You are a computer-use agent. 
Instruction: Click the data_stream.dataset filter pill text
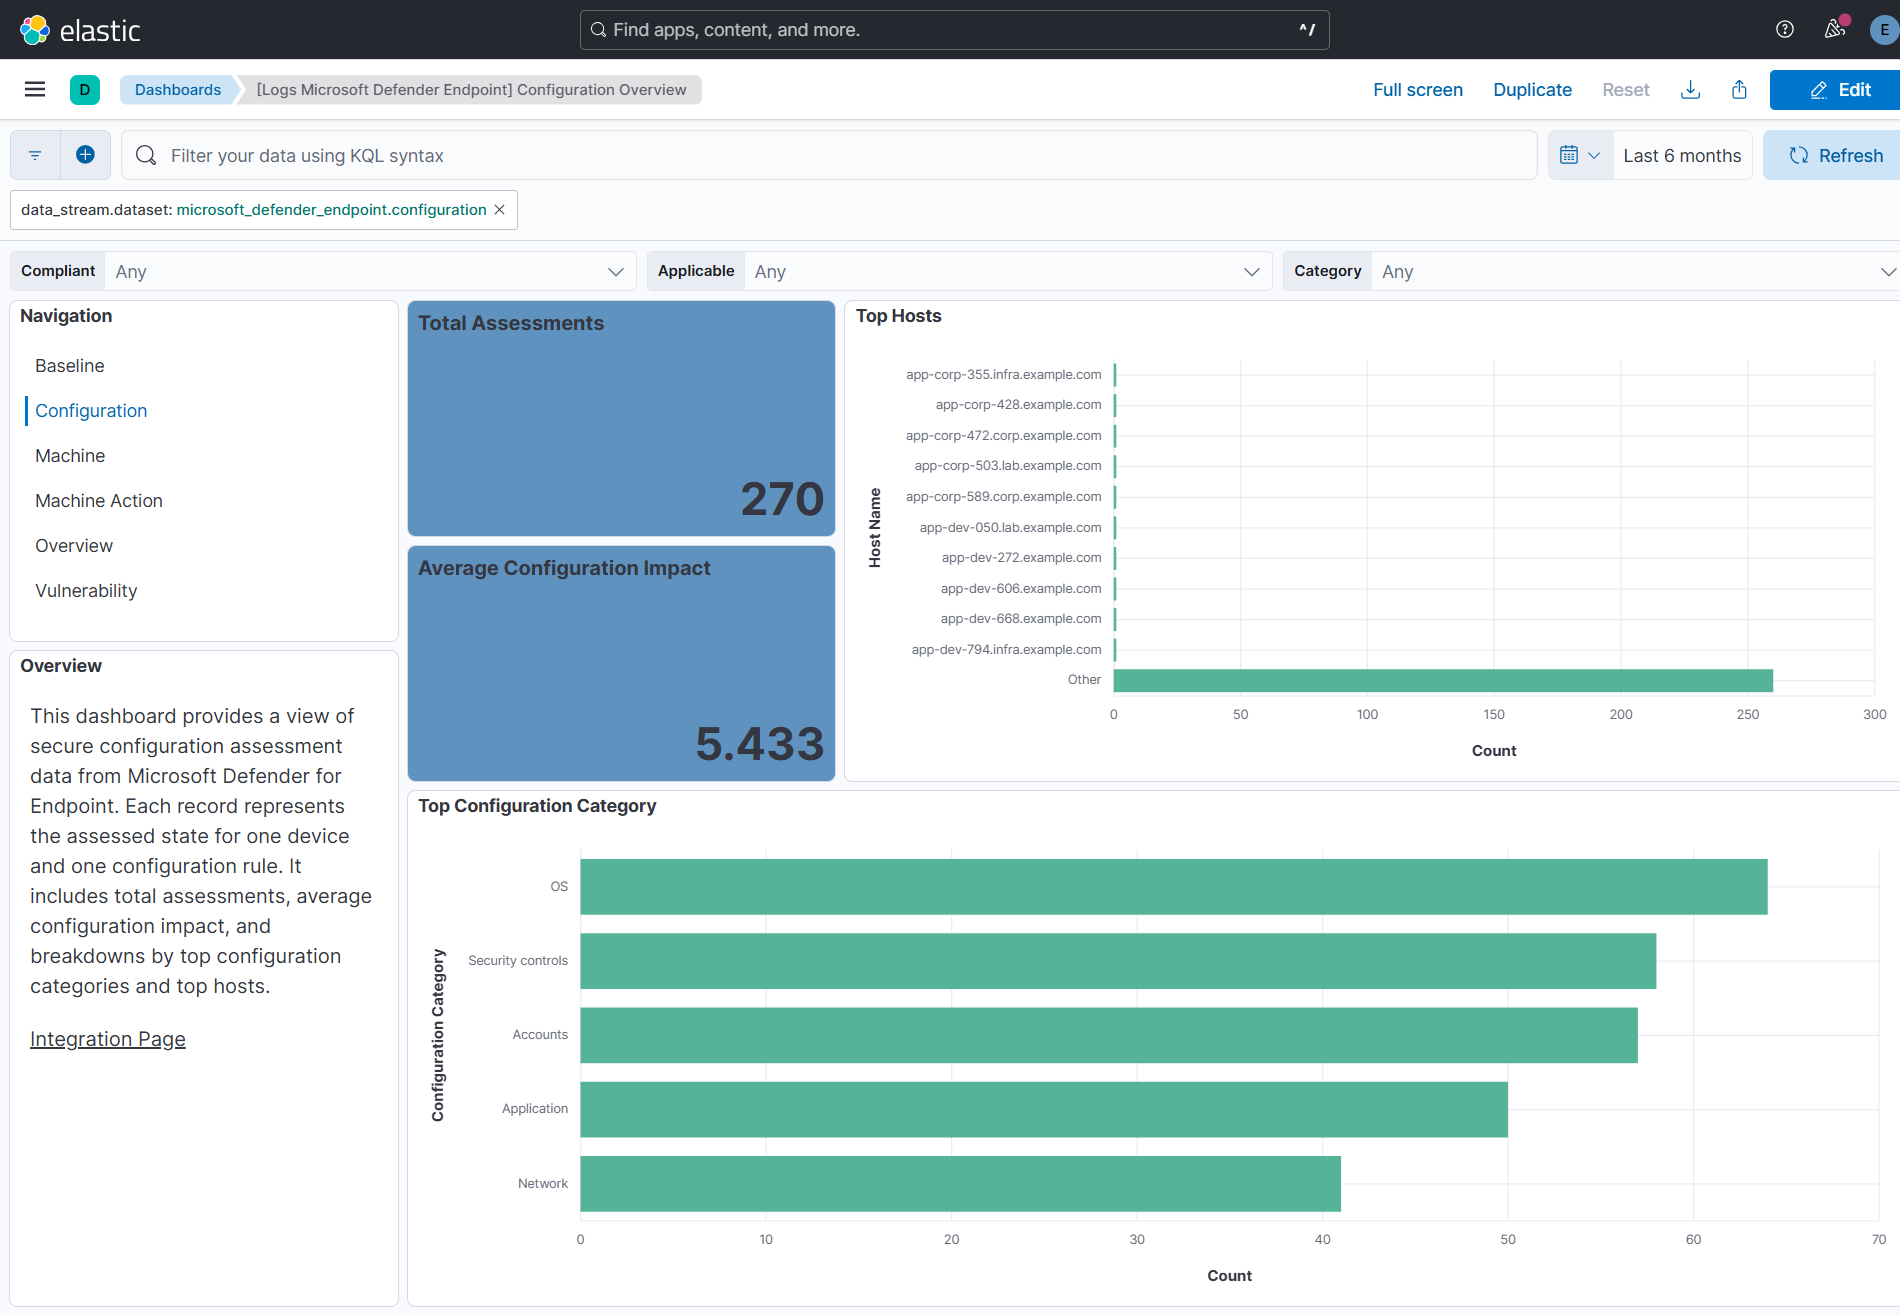253,210
